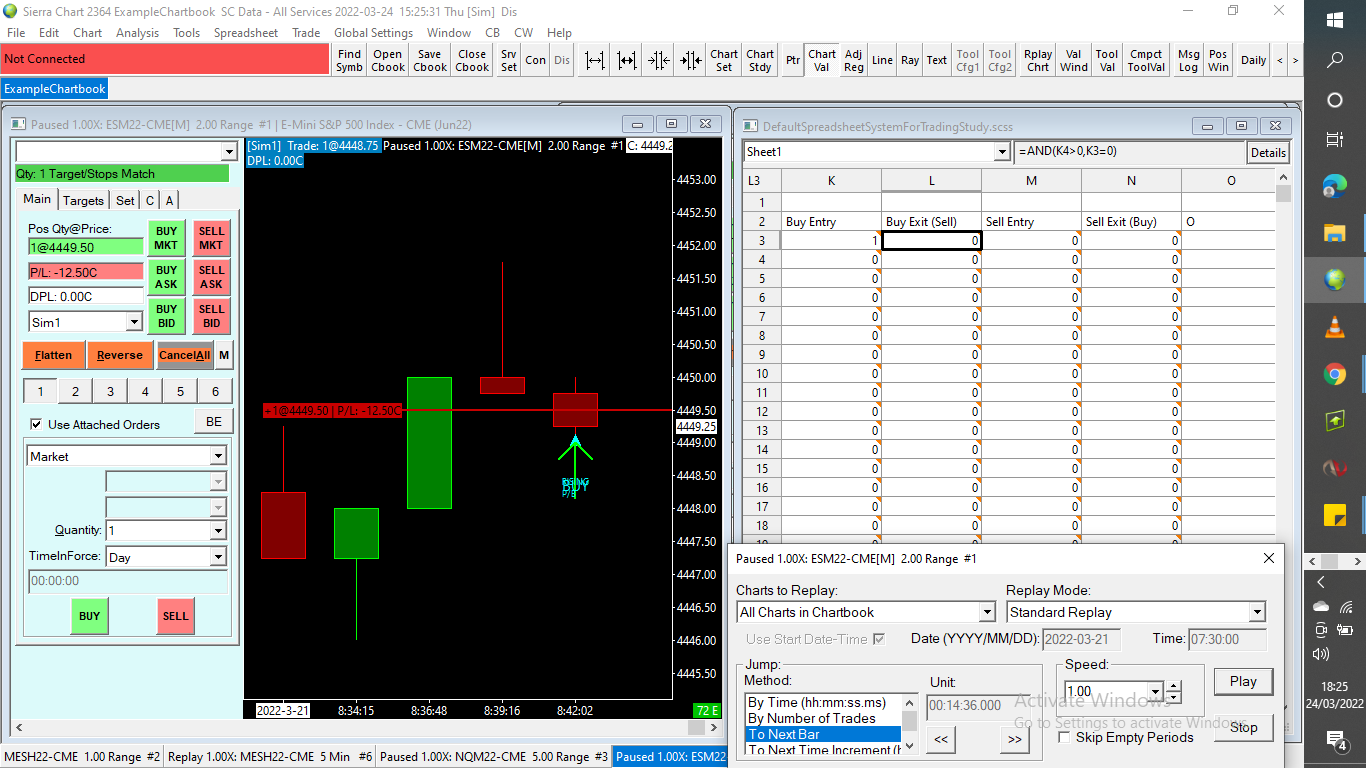
Task: Click the Details button beside formula bar
Action: [1268, 153]
